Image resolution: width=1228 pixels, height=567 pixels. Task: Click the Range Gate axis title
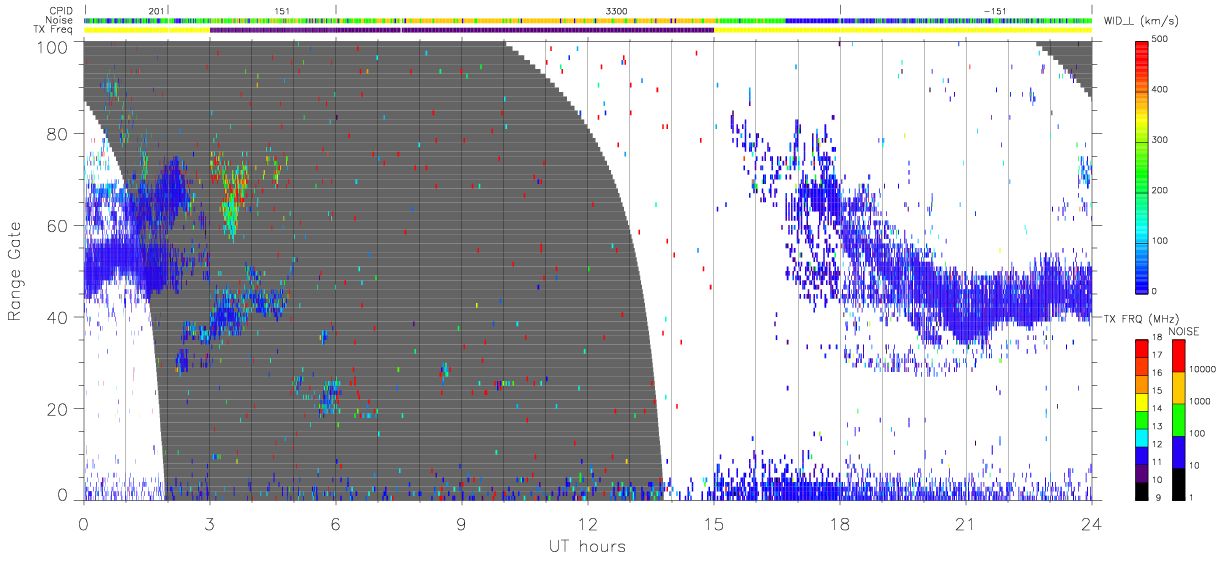[16, 271]
